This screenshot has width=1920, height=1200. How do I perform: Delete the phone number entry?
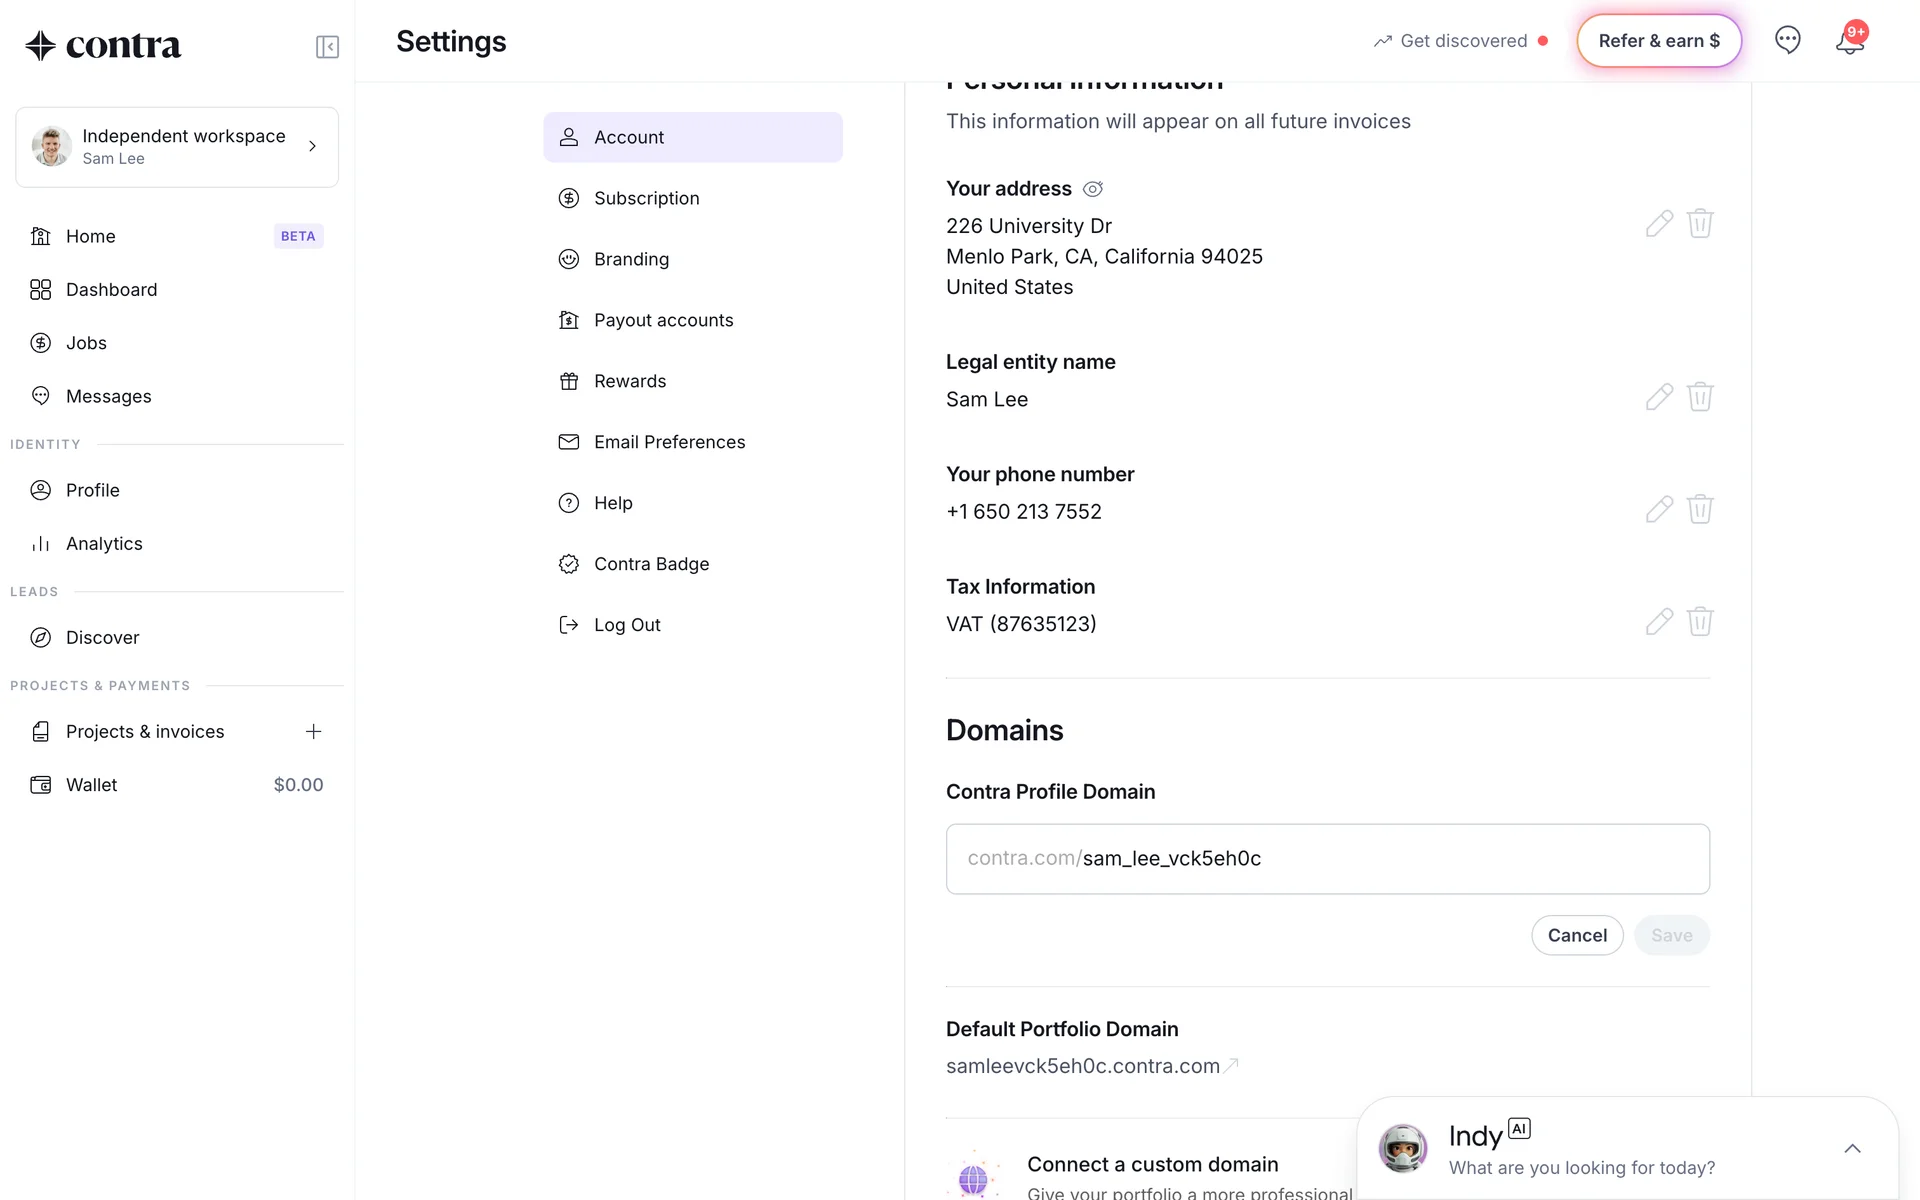1700,510
